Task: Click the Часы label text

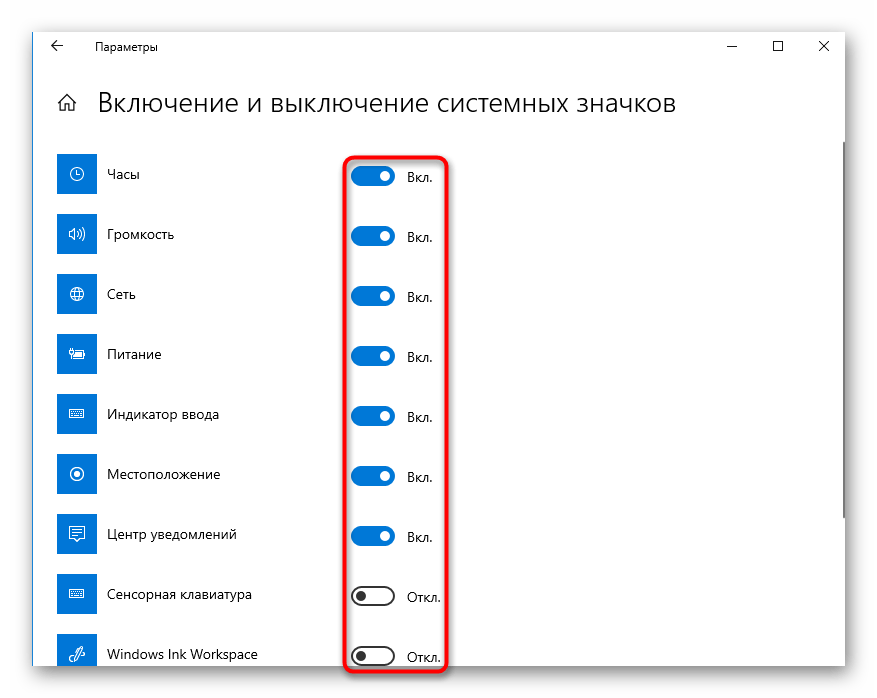Action: [123, 174]
